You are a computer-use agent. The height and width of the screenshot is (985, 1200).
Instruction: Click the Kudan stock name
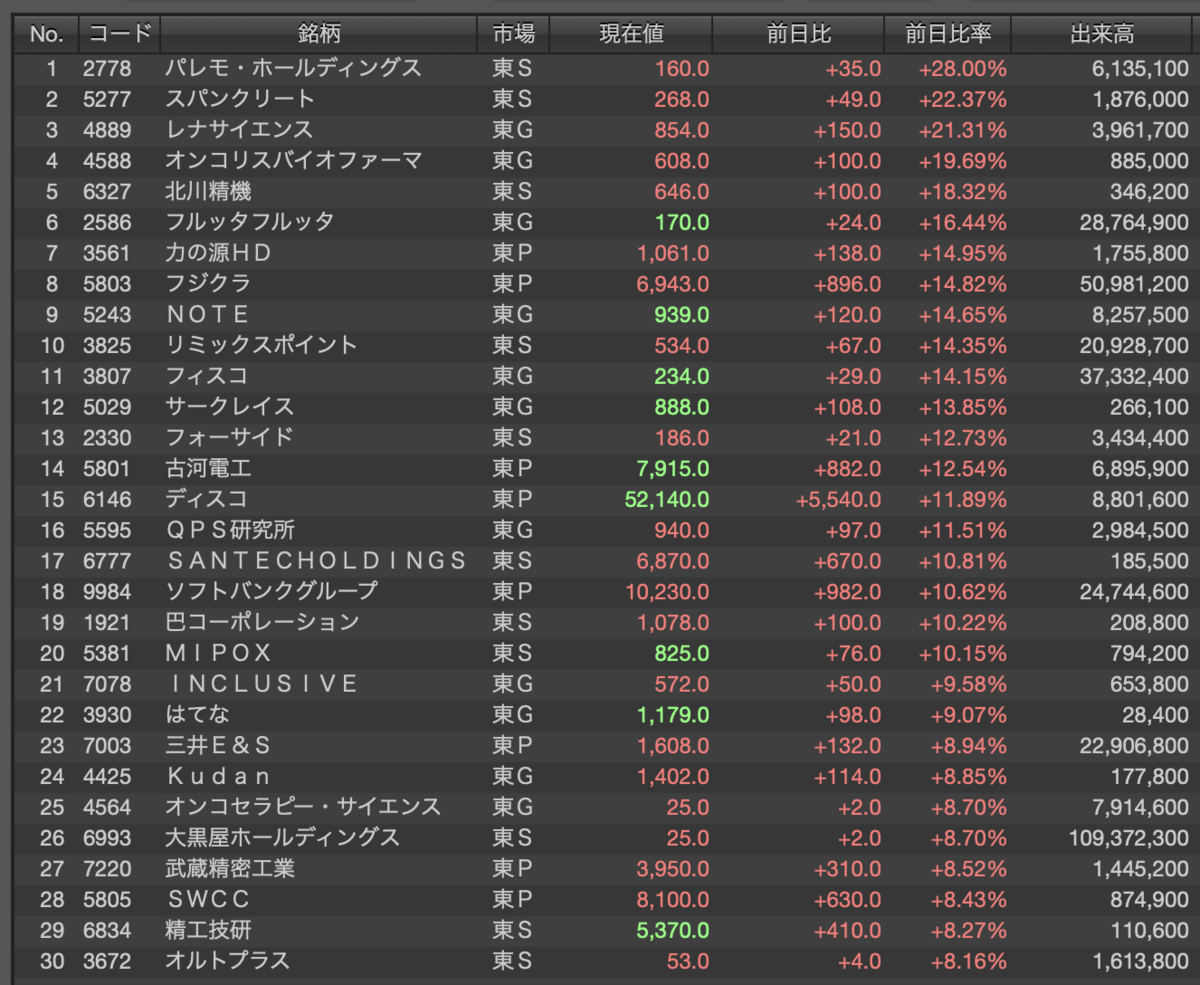pyautogui.click(x=218, y=776)
